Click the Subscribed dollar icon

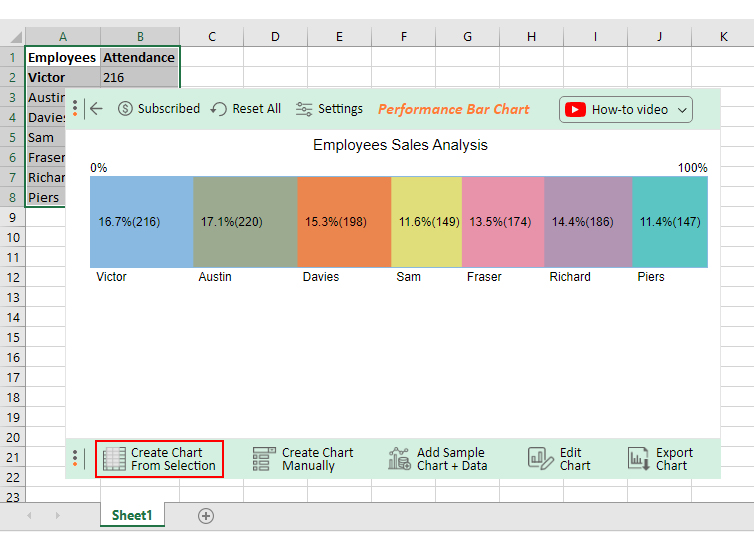pos(125,109)
